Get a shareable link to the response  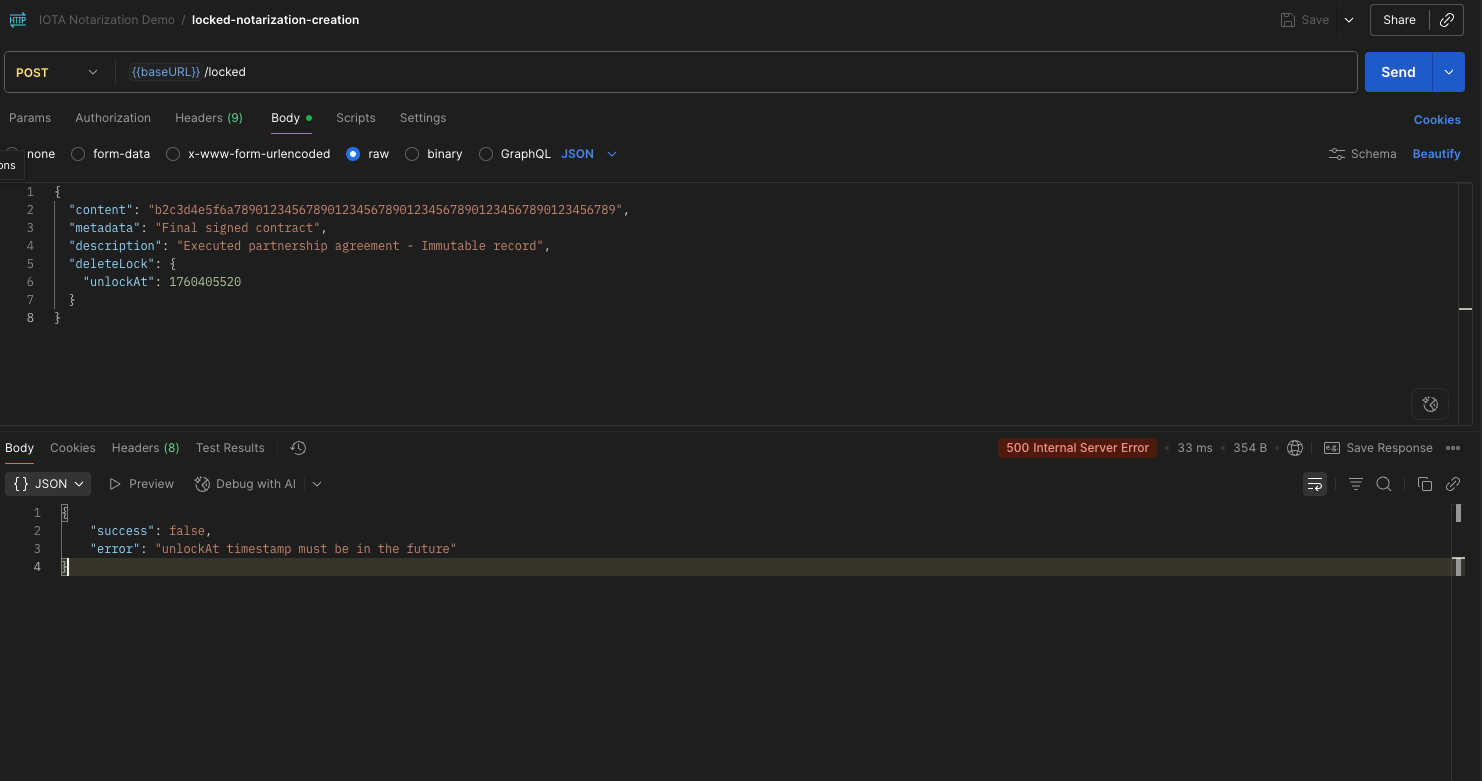coord(1453,483)
